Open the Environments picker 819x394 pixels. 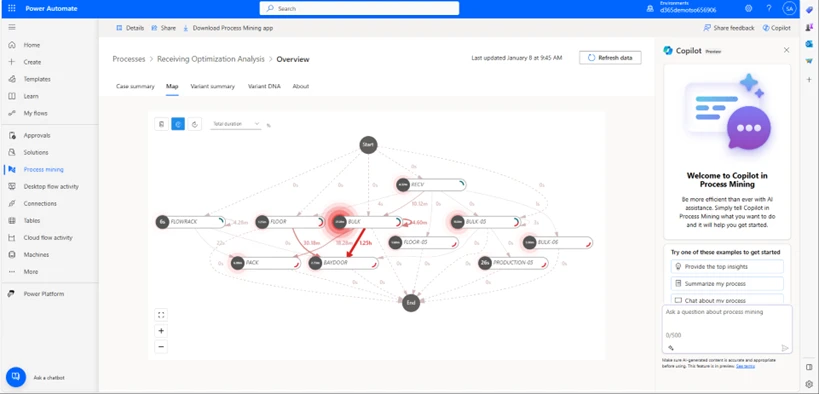(682, 8)
